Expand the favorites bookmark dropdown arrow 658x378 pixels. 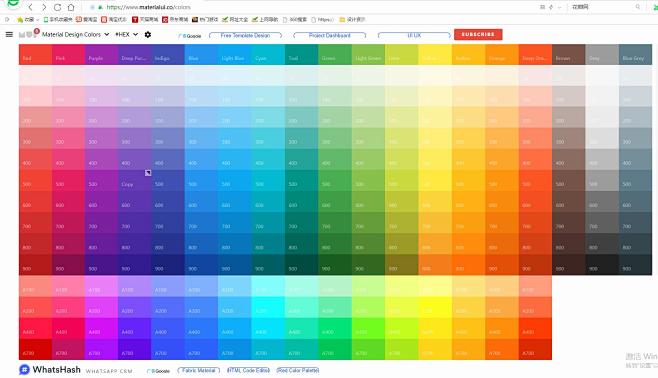[x=37, y=20]
